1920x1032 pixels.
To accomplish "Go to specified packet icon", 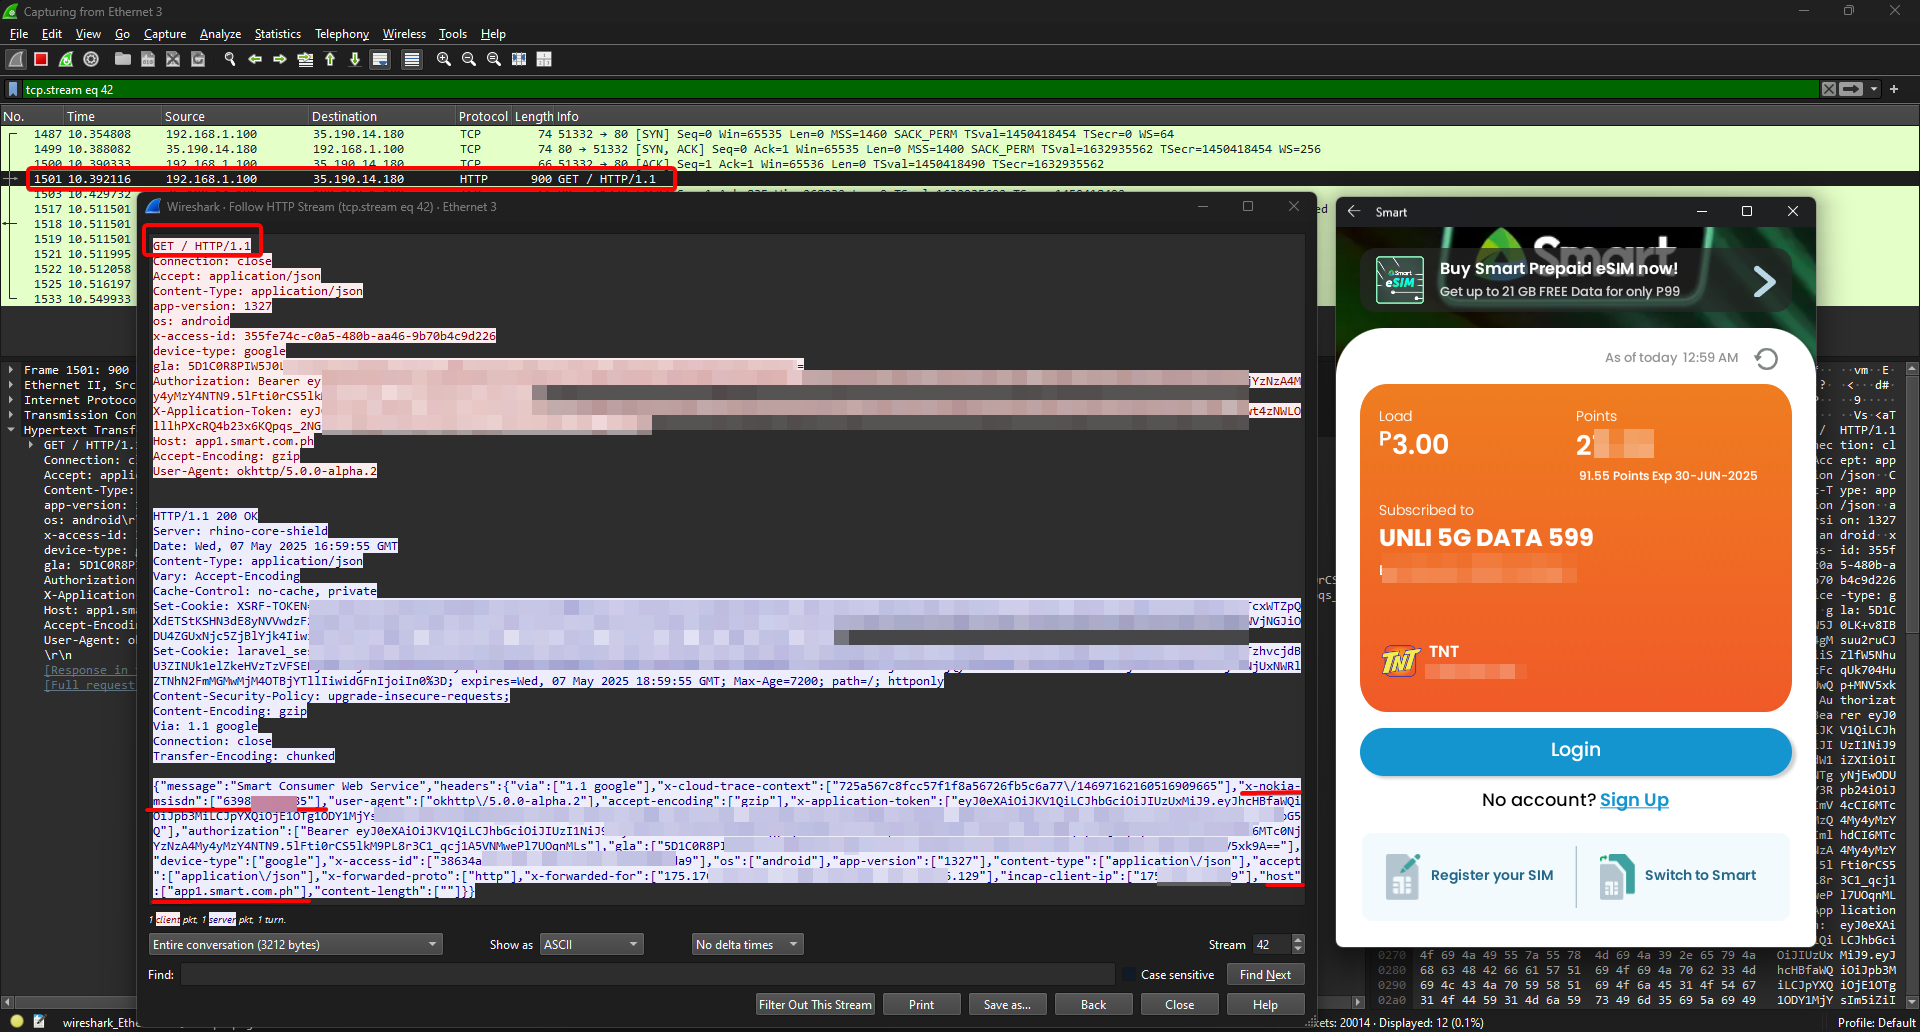I will coord(305,59).
